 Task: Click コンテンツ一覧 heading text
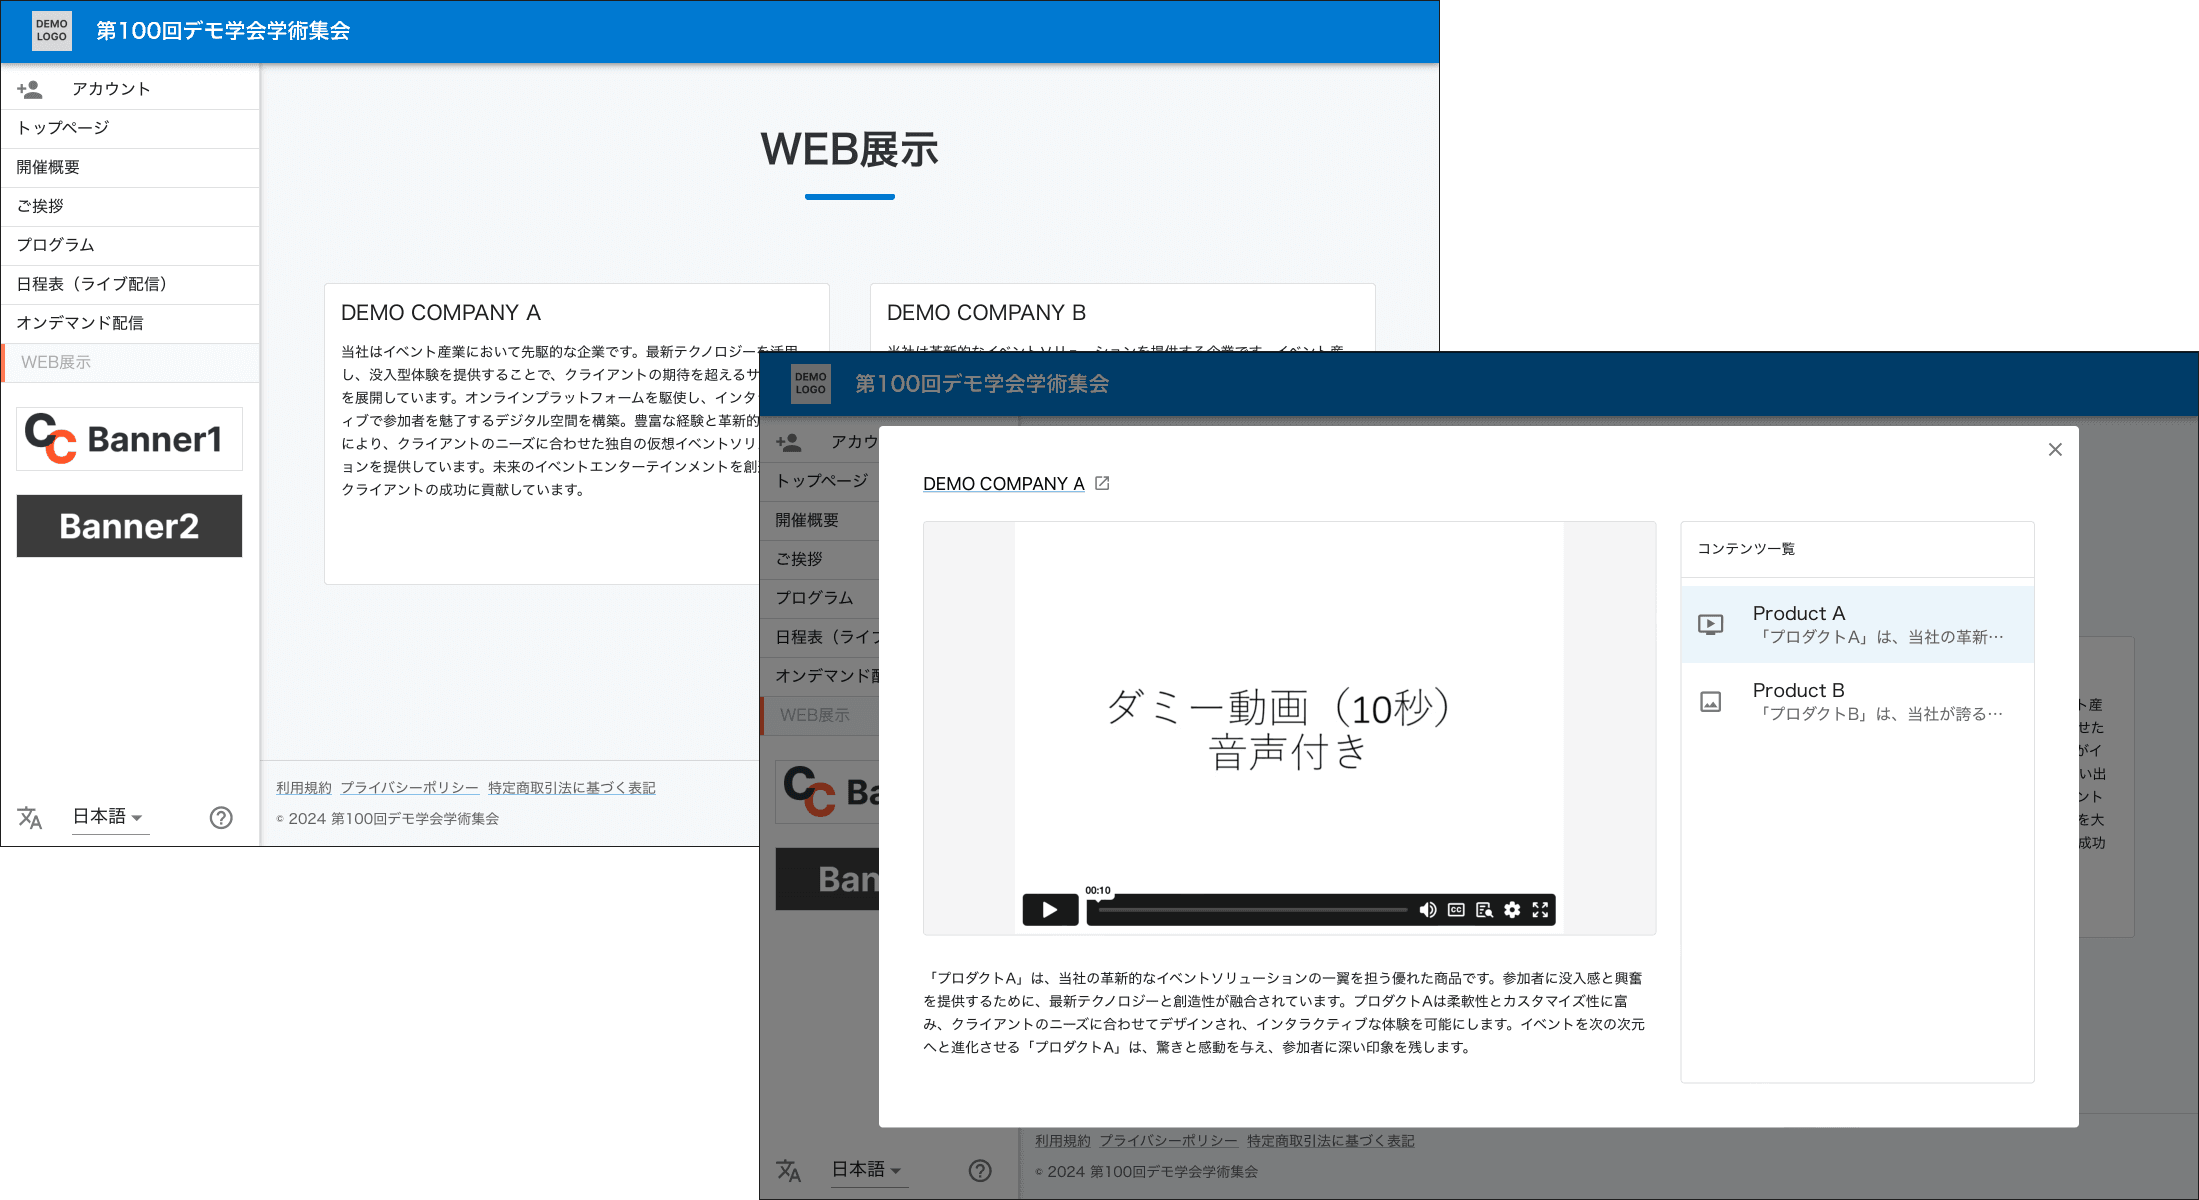(1746, 549)
